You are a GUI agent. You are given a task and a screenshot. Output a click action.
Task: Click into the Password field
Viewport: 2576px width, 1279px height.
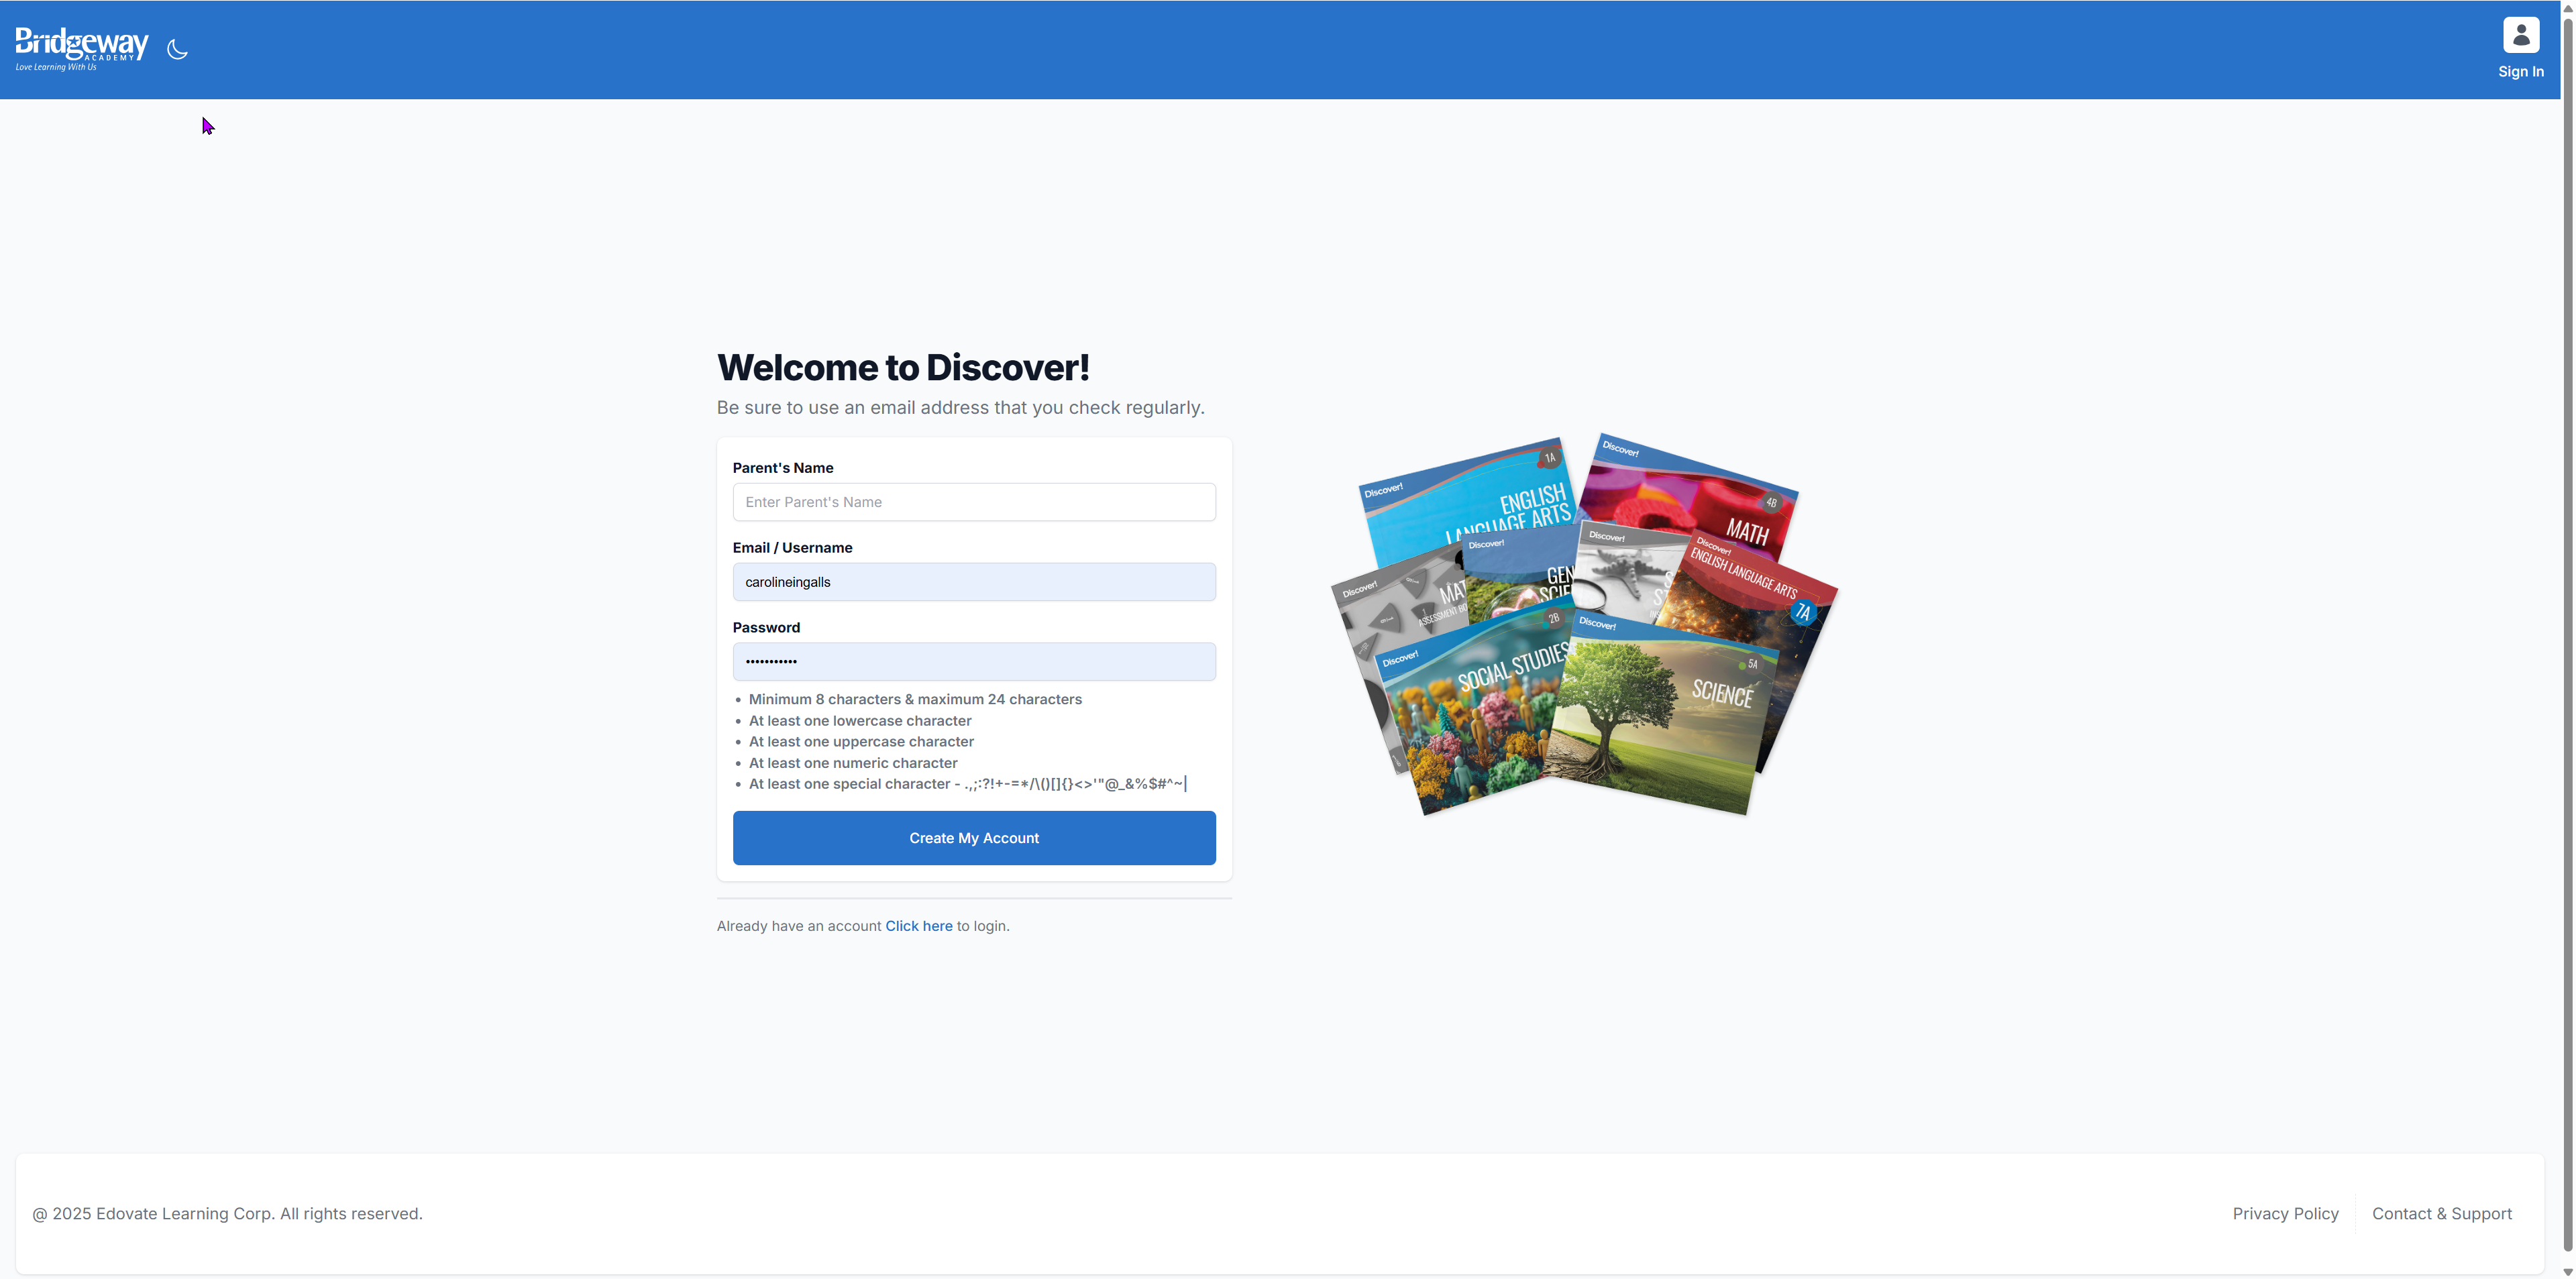point(973,662)
